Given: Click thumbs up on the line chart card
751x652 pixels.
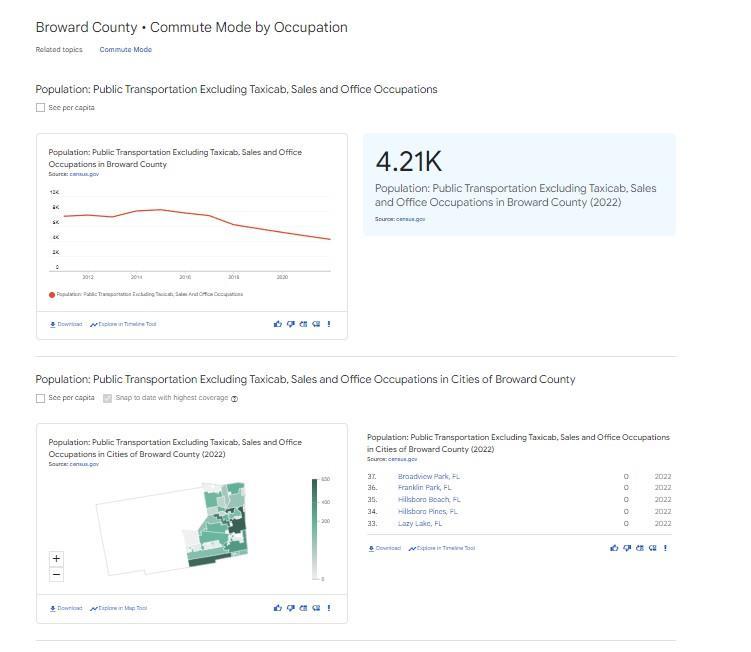Looking at the screenshot, I should pos(278,324).
